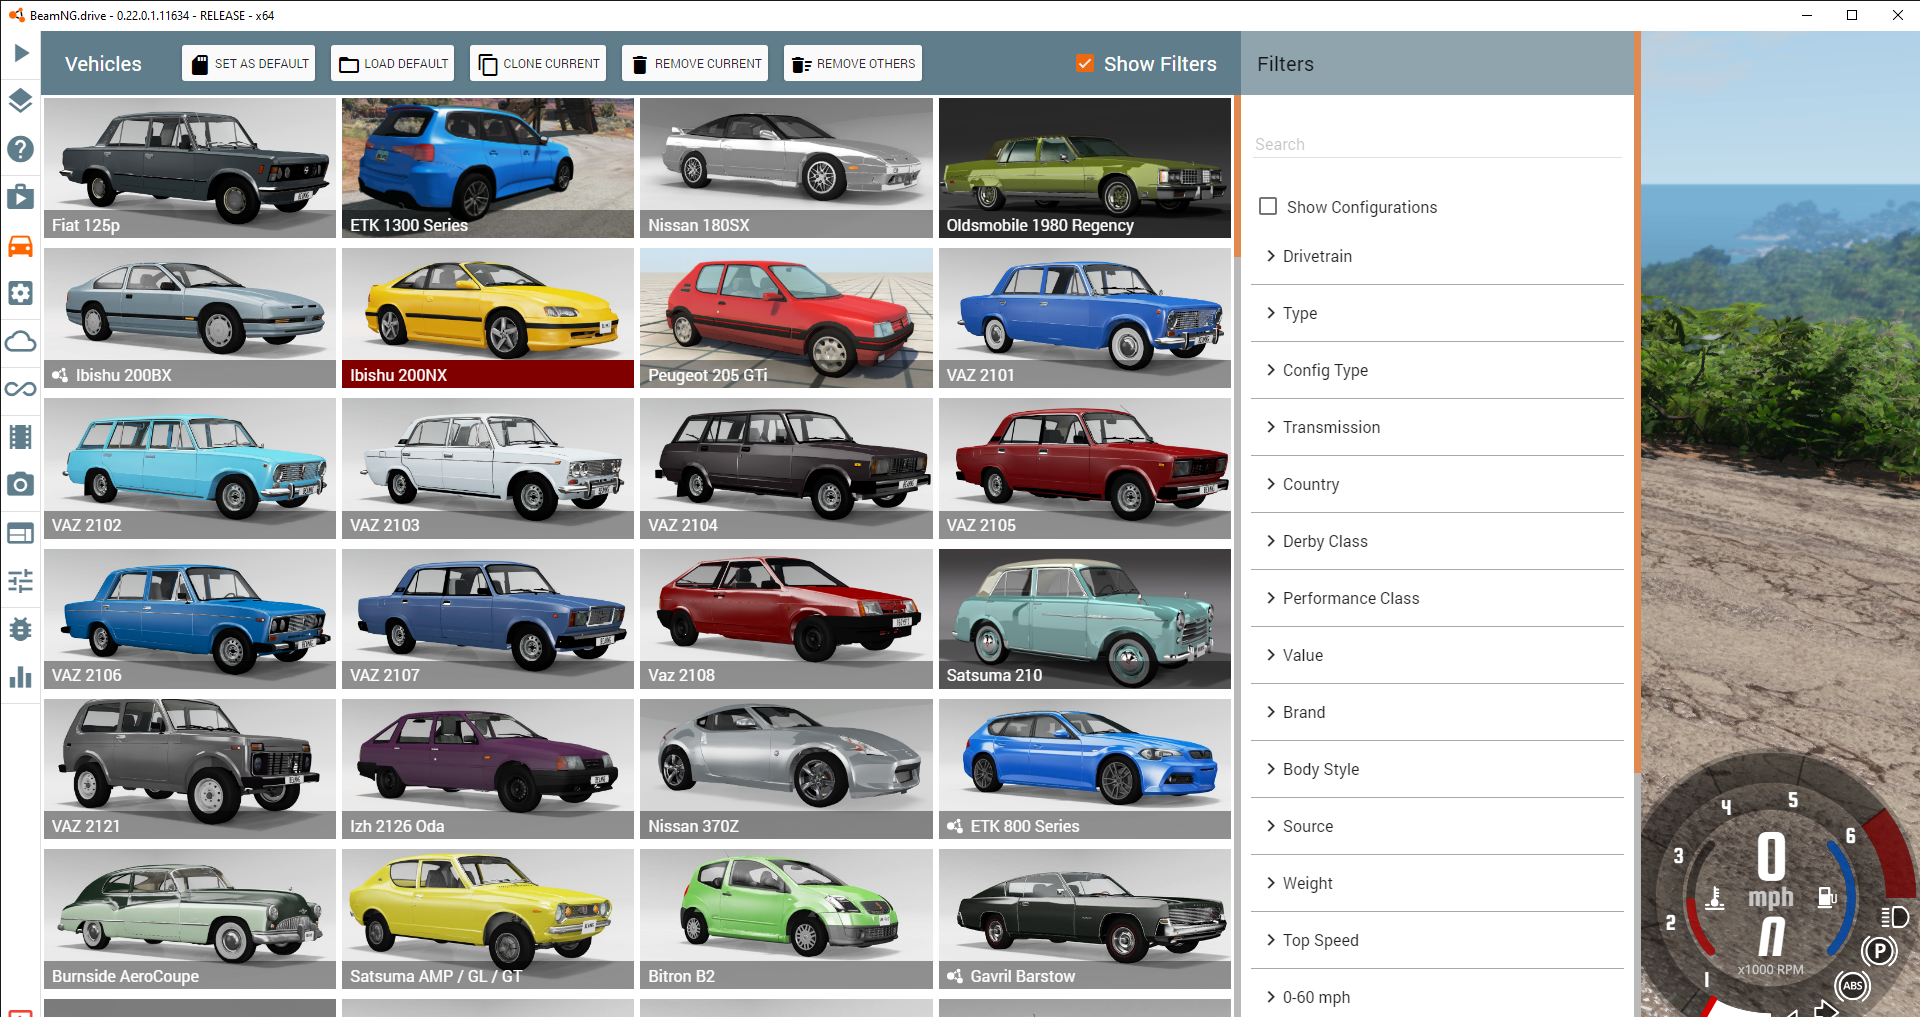This screenshot has width=1920, height=1017.
Task: Select the Ibishu 200NX vehicle
Action: point(488,318)
